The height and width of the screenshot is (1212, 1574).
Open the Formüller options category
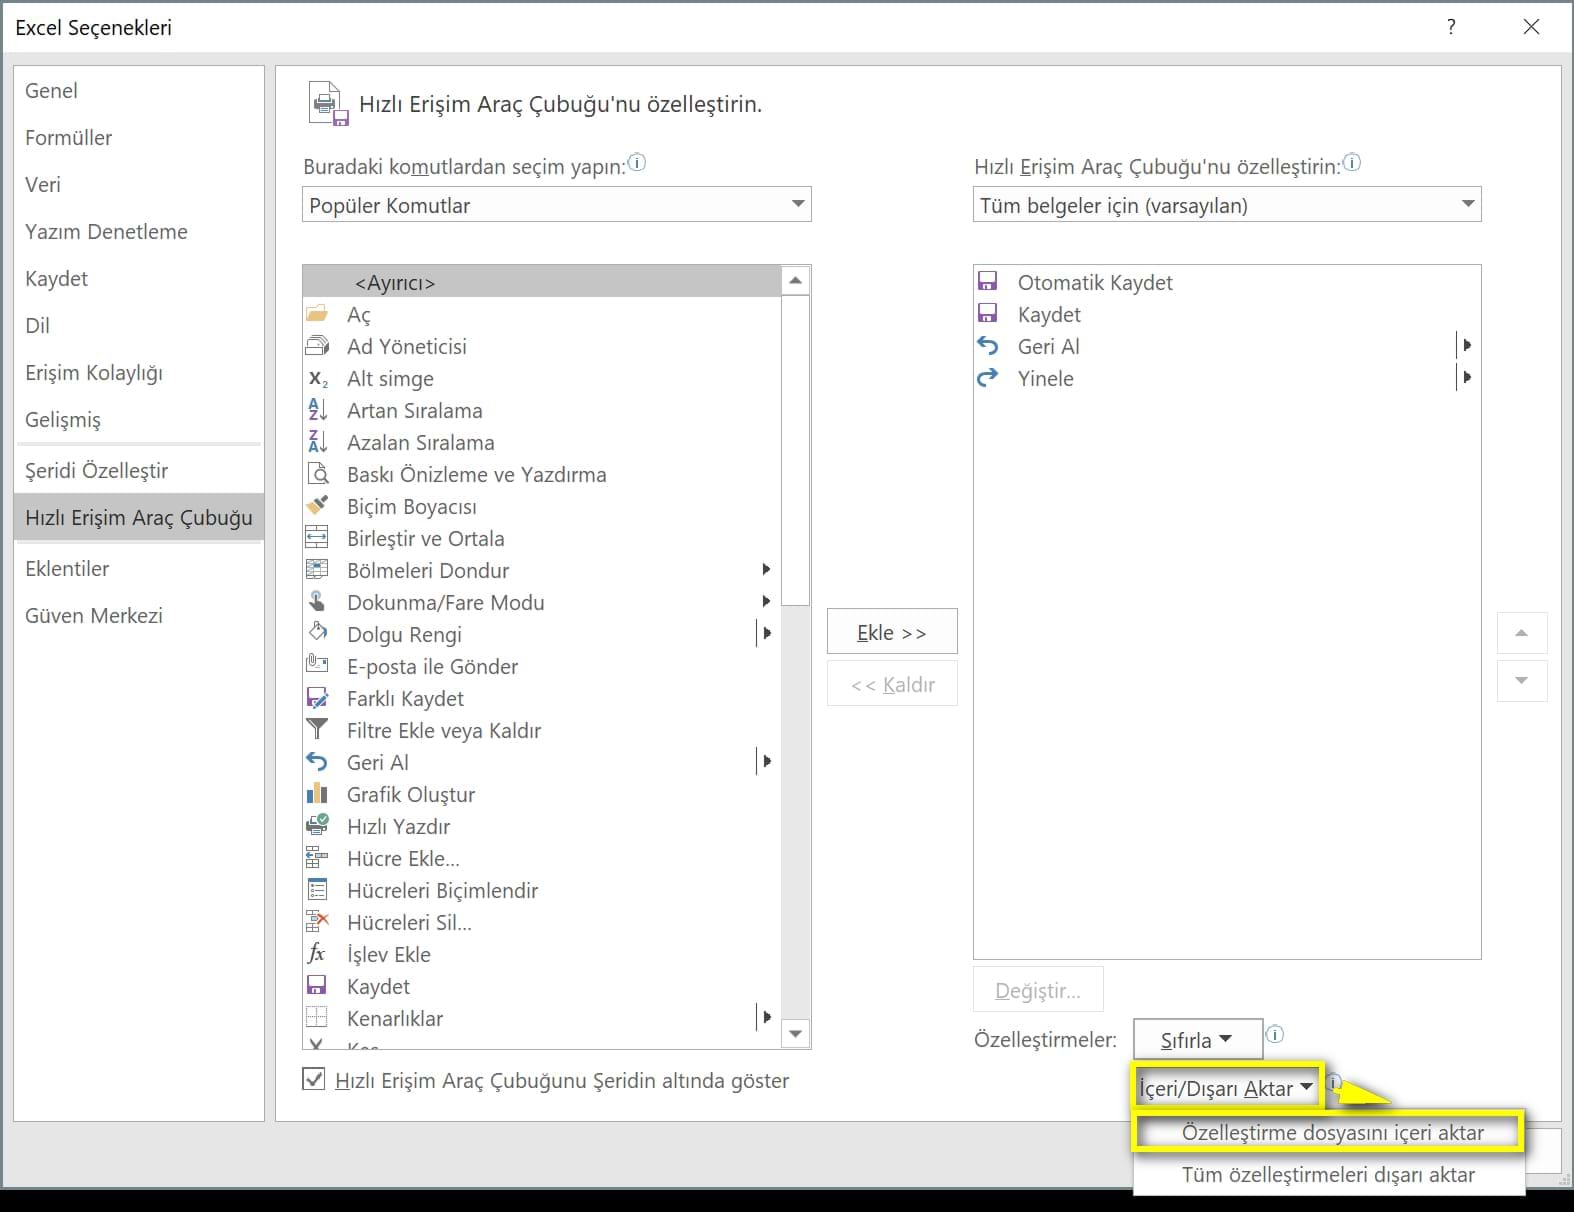pos(139,137)
